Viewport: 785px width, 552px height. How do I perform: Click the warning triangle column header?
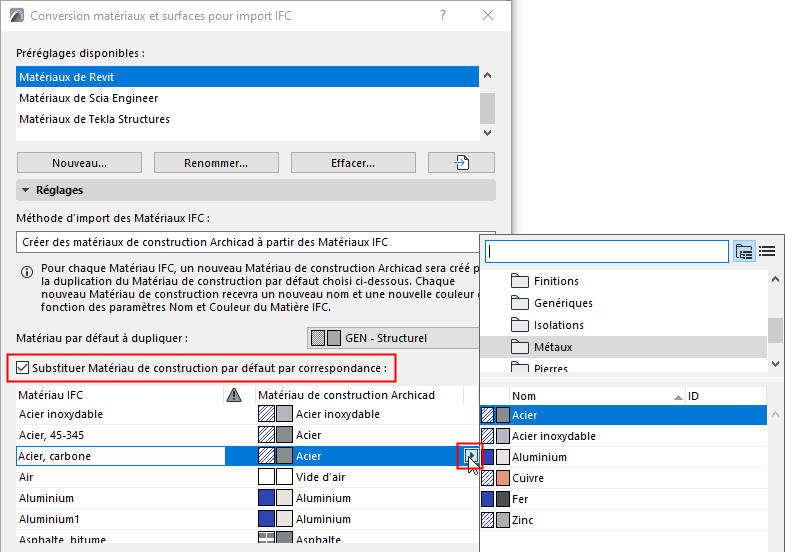(234, 395)
